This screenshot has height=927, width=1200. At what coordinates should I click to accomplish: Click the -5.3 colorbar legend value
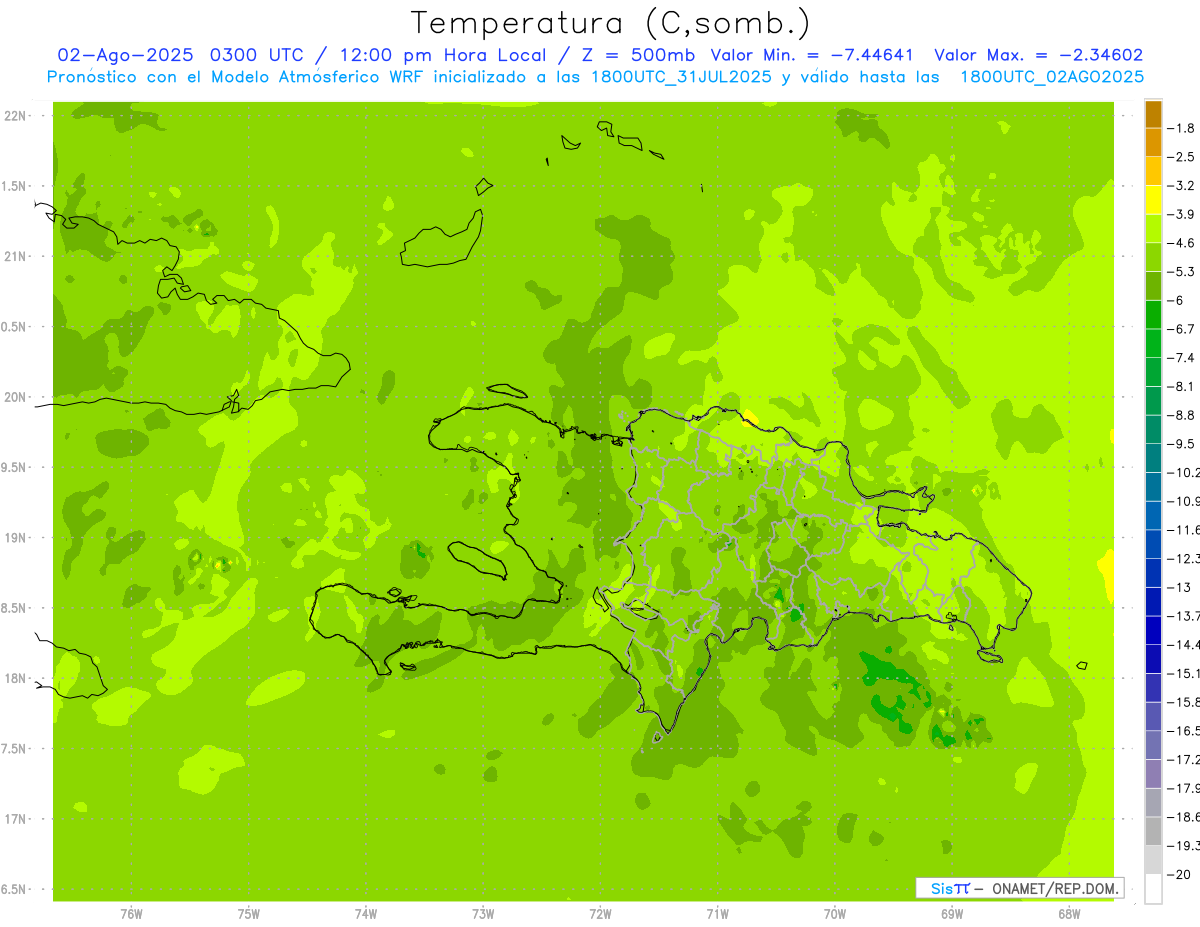(1181, 272)
